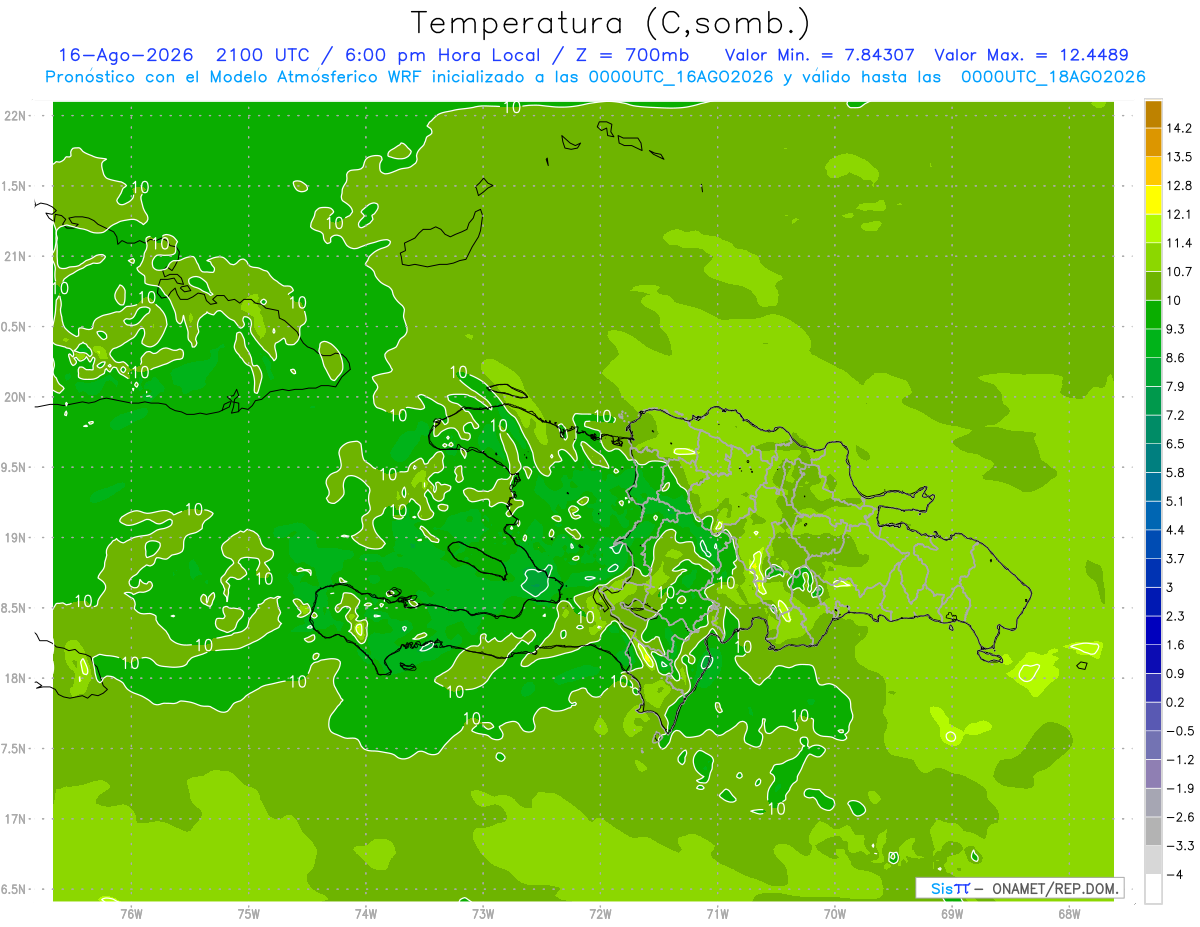Select the '69W' longitude axis label
The image size is (1200, 927).
[952, 913]
